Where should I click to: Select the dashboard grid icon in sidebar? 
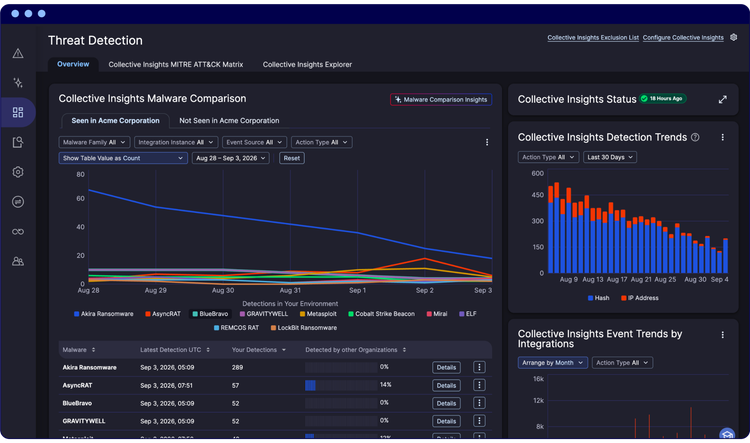pos(18,112)
